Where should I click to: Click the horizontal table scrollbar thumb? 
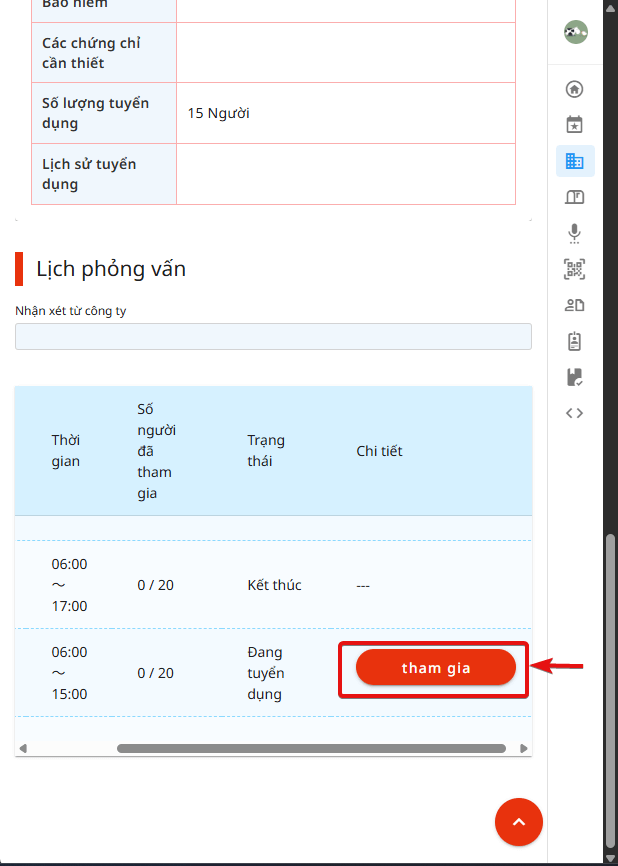pyautogui.click(x=311, y=748)
